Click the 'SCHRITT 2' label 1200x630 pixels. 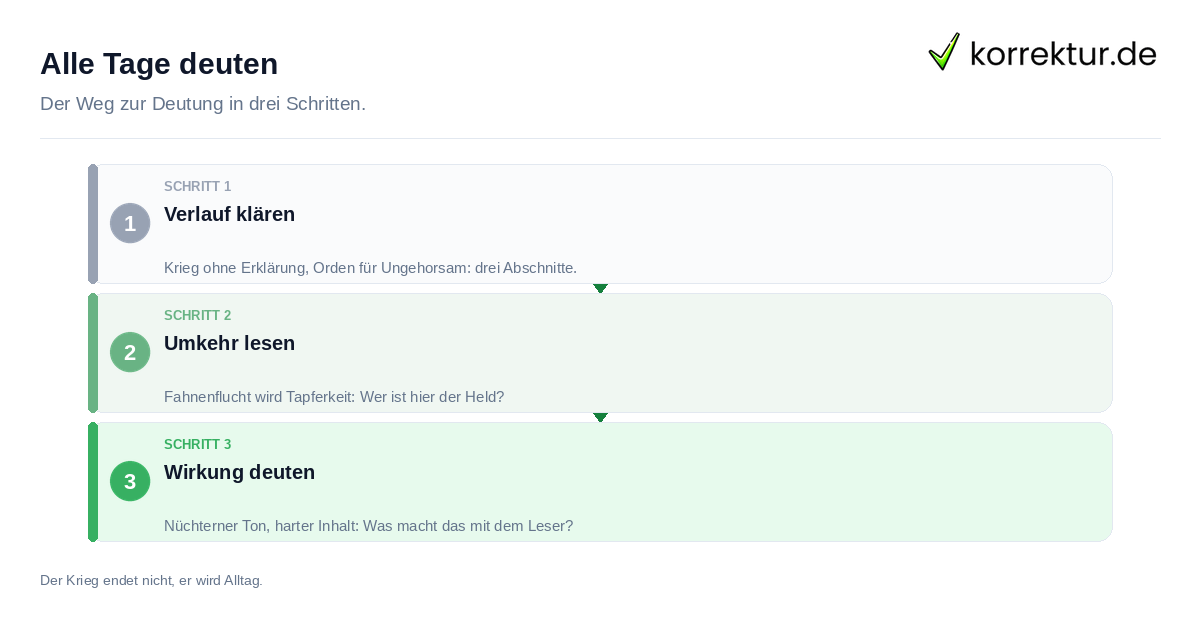pyautogui.click(x=197, y=315)
